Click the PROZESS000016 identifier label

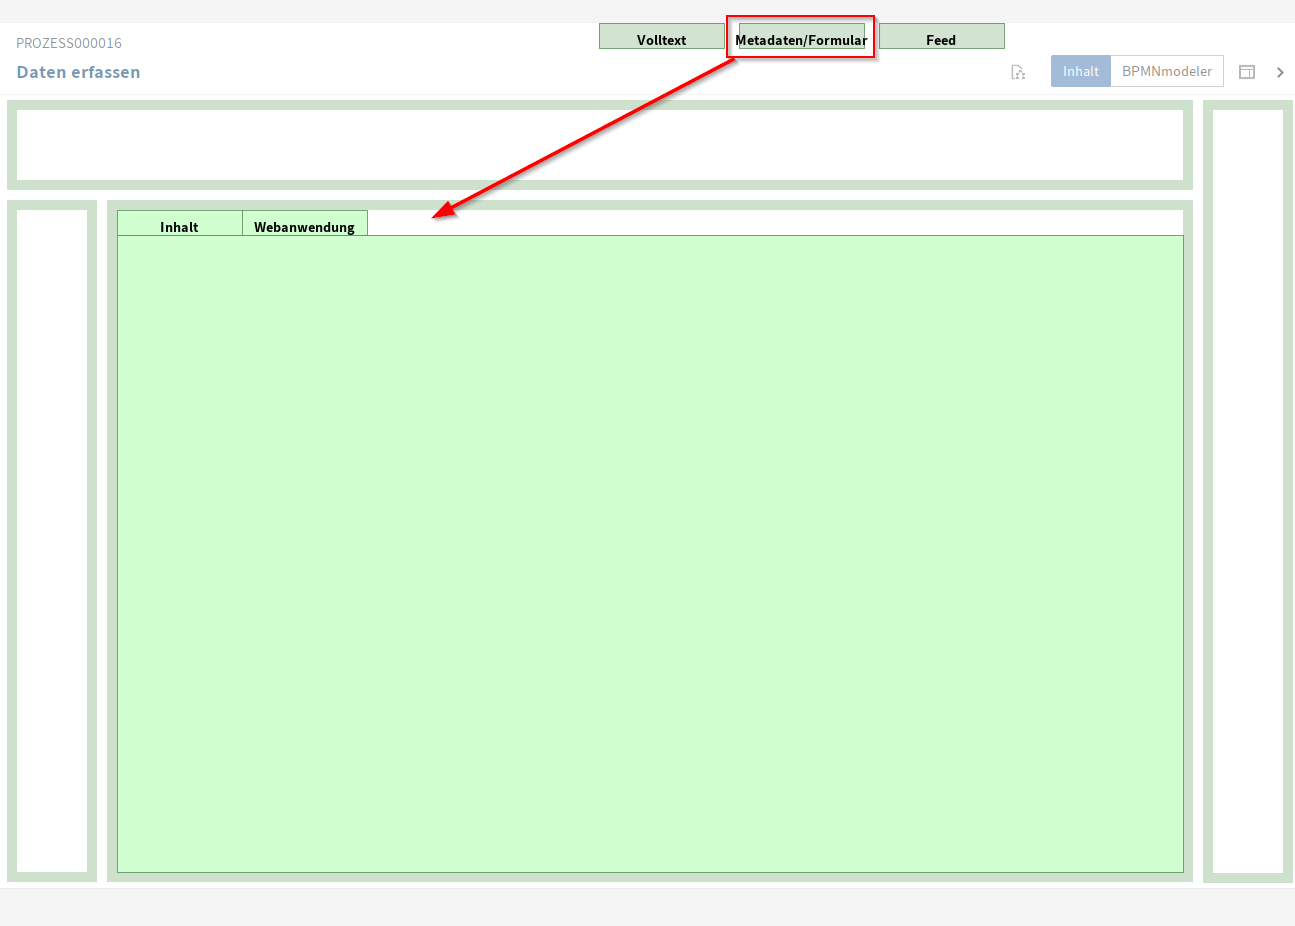[x=69, y=43]
